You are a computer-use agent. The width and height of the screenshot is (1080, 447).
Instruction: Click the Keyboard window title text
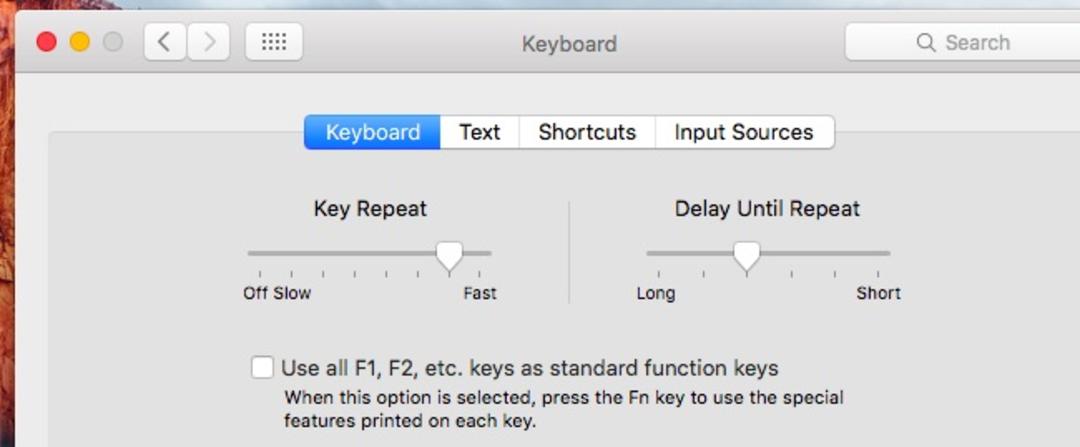[x=569, y=44]
